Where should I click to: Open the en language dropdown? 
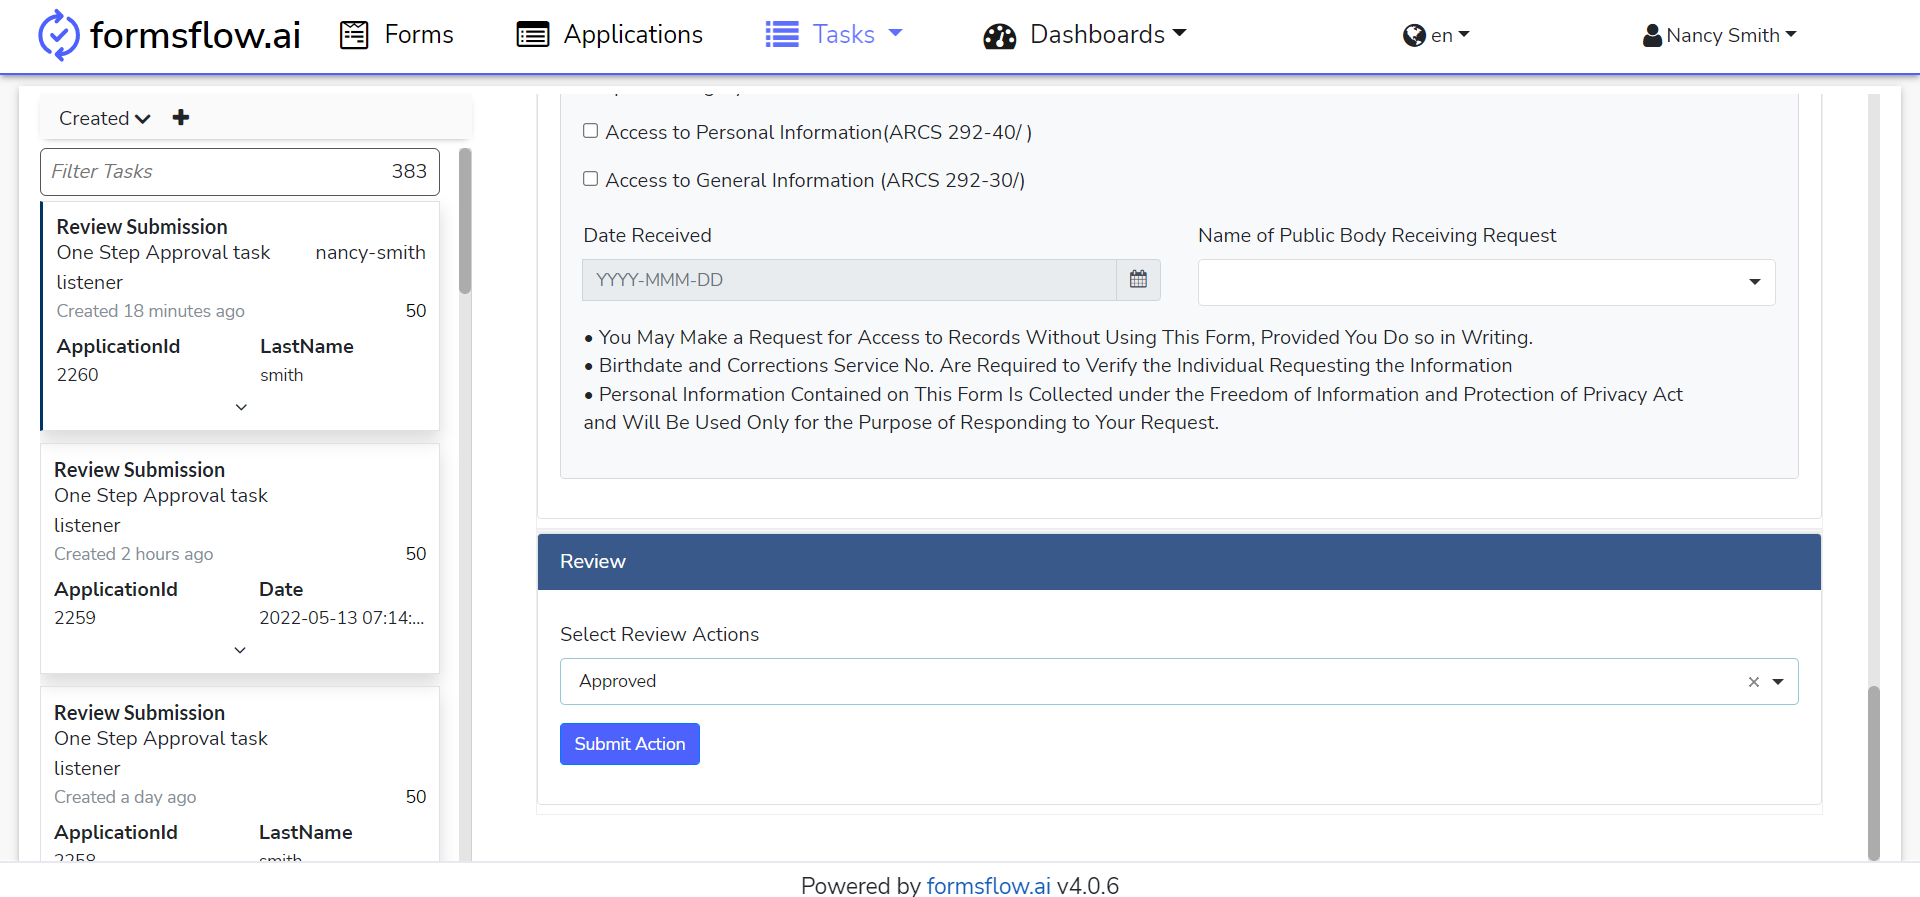1450,36
